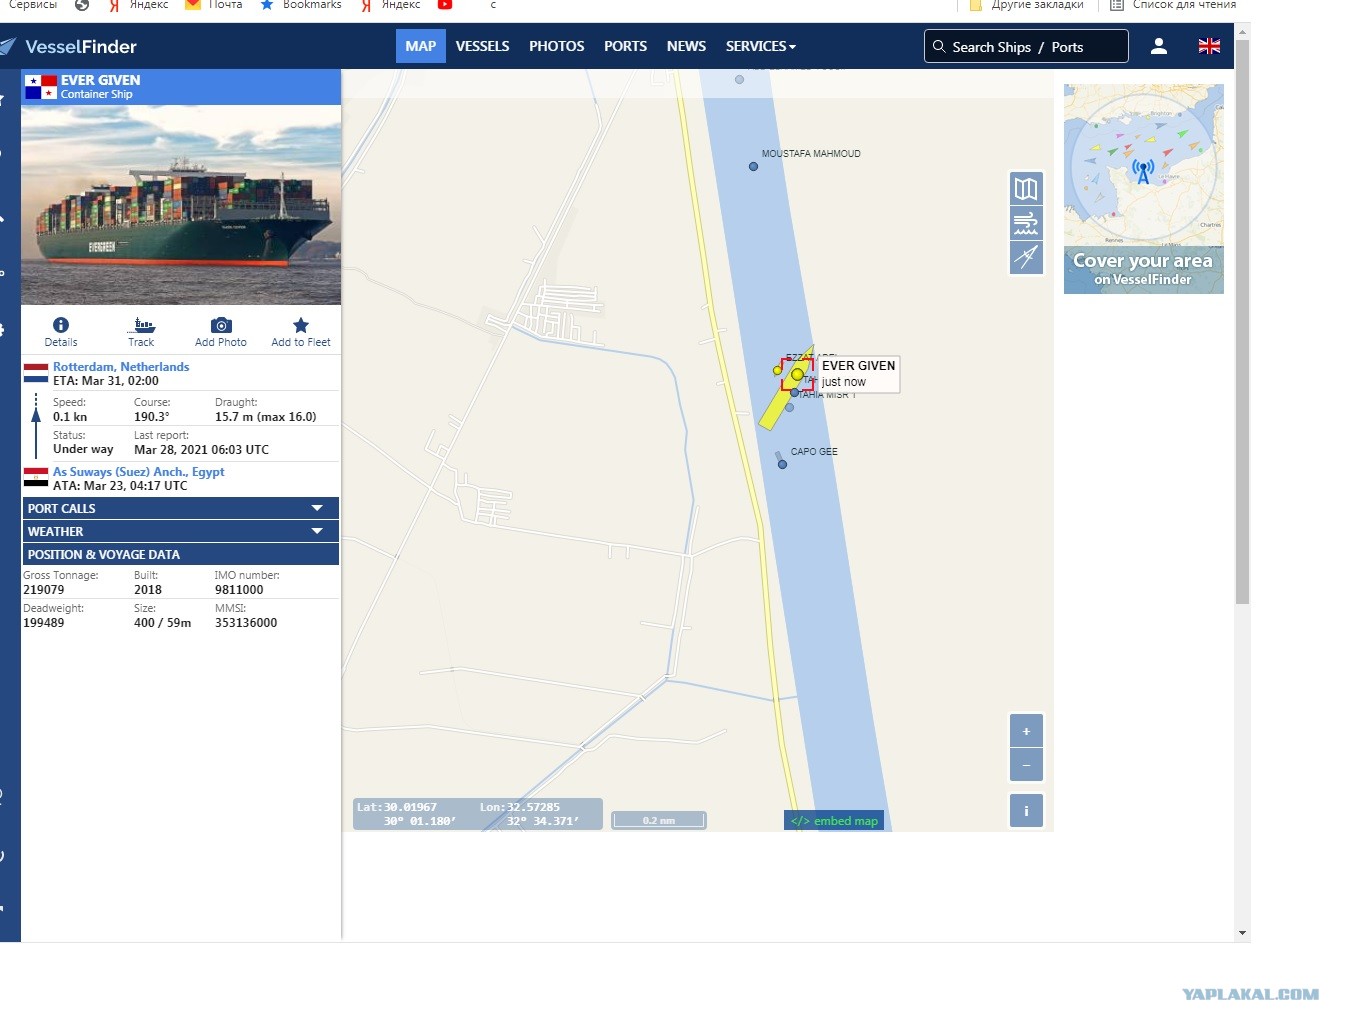
Task: Click the Egypt flag icon
Action: click(x=36, y=477)
